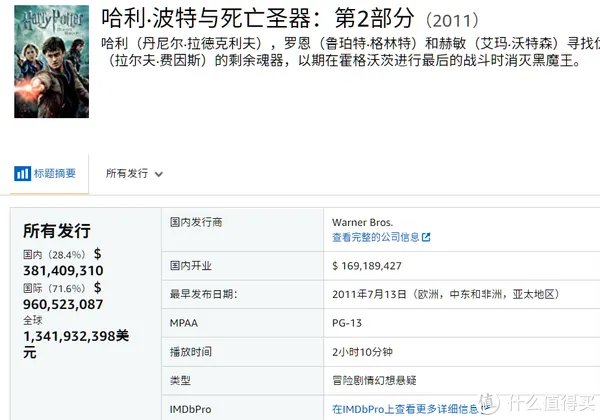Image resolution: width=600 pixels, height=420 pixels.
Task: Click the 所有发行 heading in the summary panel
Action: coord(57,231)
